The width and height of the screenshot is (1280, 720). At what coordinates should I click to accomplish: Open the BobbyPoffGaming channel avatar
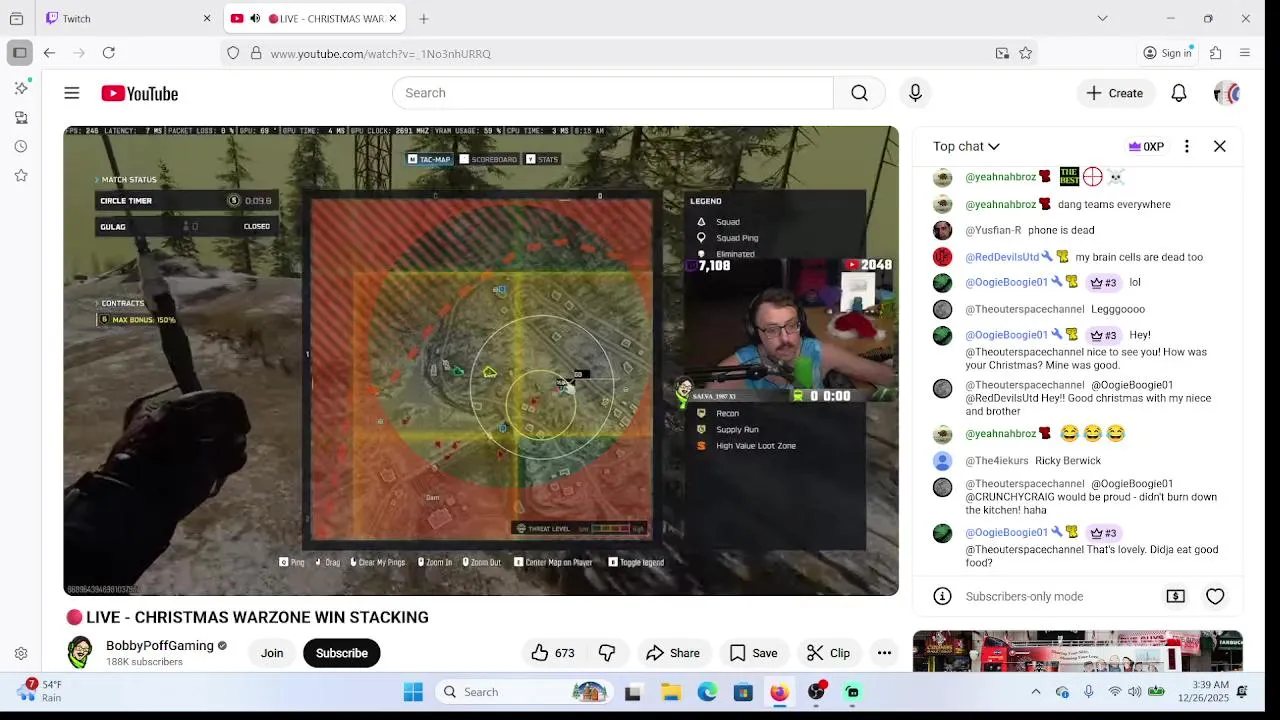(x=80, y=652)
